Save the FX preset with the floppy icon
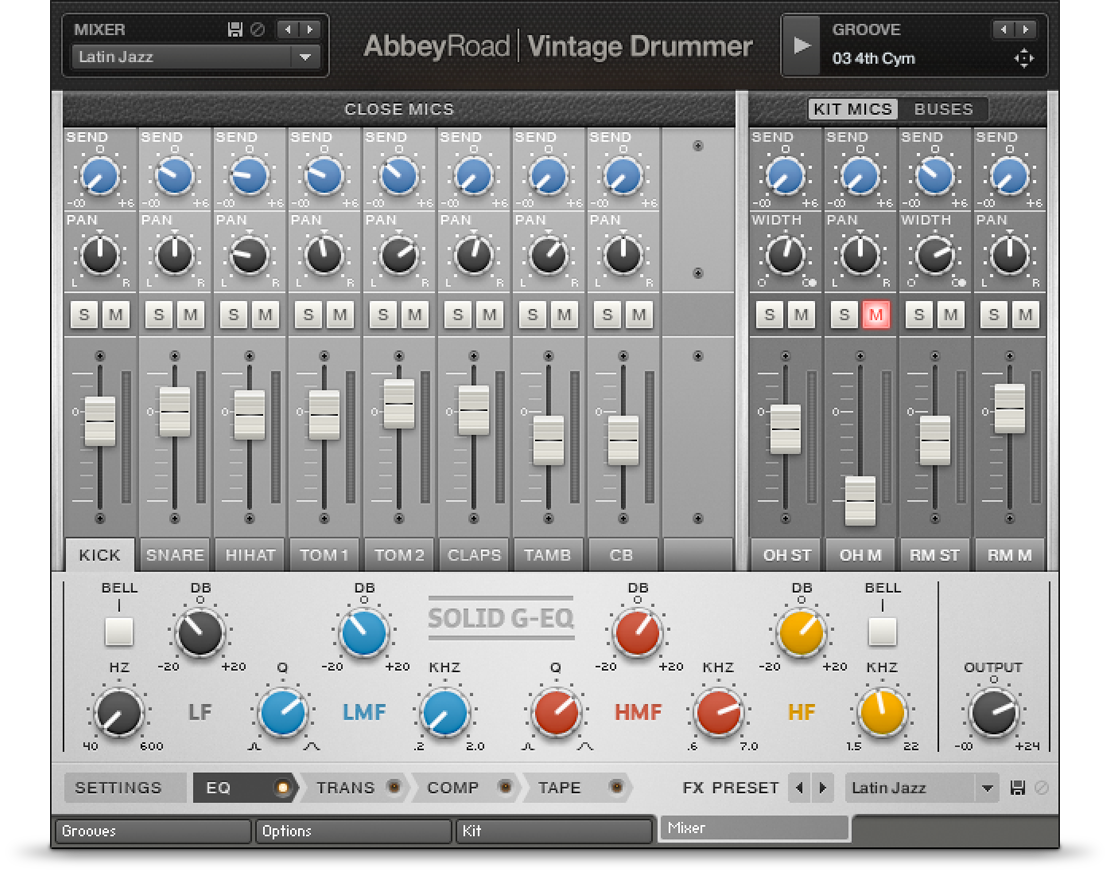This screenshot has height=880, width=1110. tap(1017, 788)
